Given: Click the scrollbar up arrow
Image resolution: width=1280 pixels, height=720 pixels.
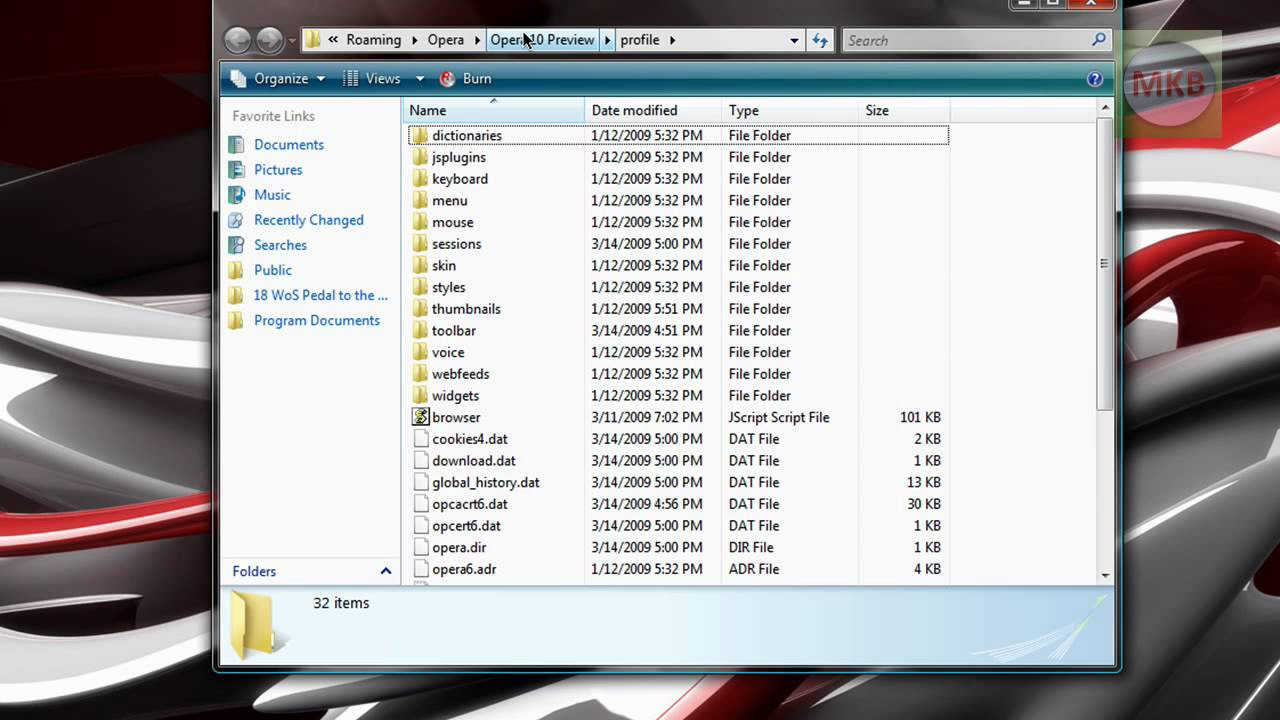Looking at the screenshot, I should pos(1105,108).
